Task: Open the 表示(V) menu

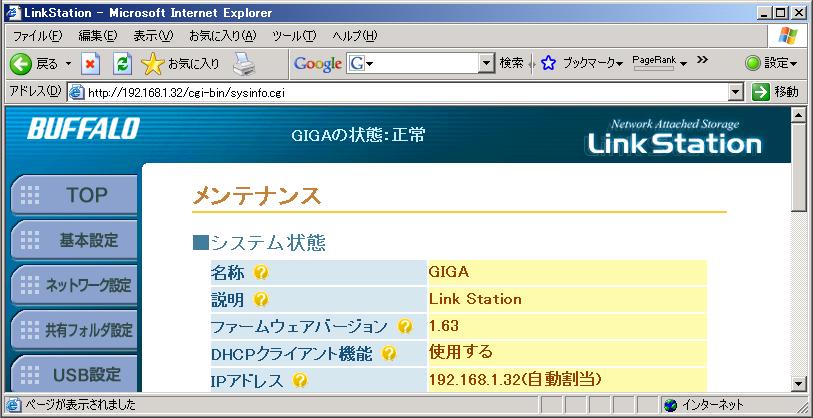Action: (x=153, y=36)
